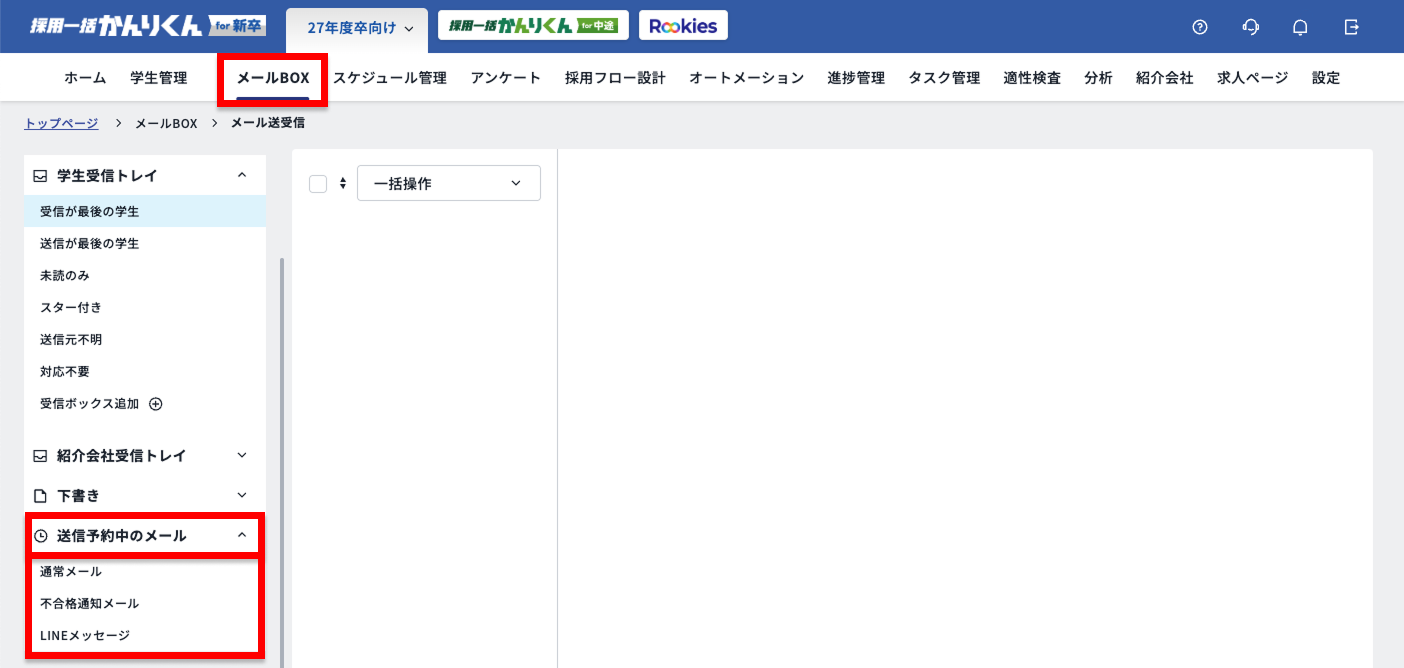The height and width of the screenshot is (668, 1404).
Task: Click the logout icon at top right
Action: click(1352, 27)
